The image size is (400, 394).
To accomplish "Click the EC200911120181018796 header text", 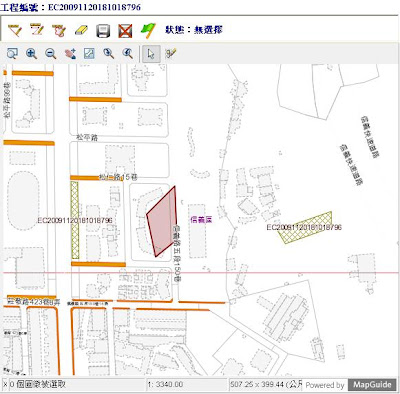I will [x=94, y=7].
